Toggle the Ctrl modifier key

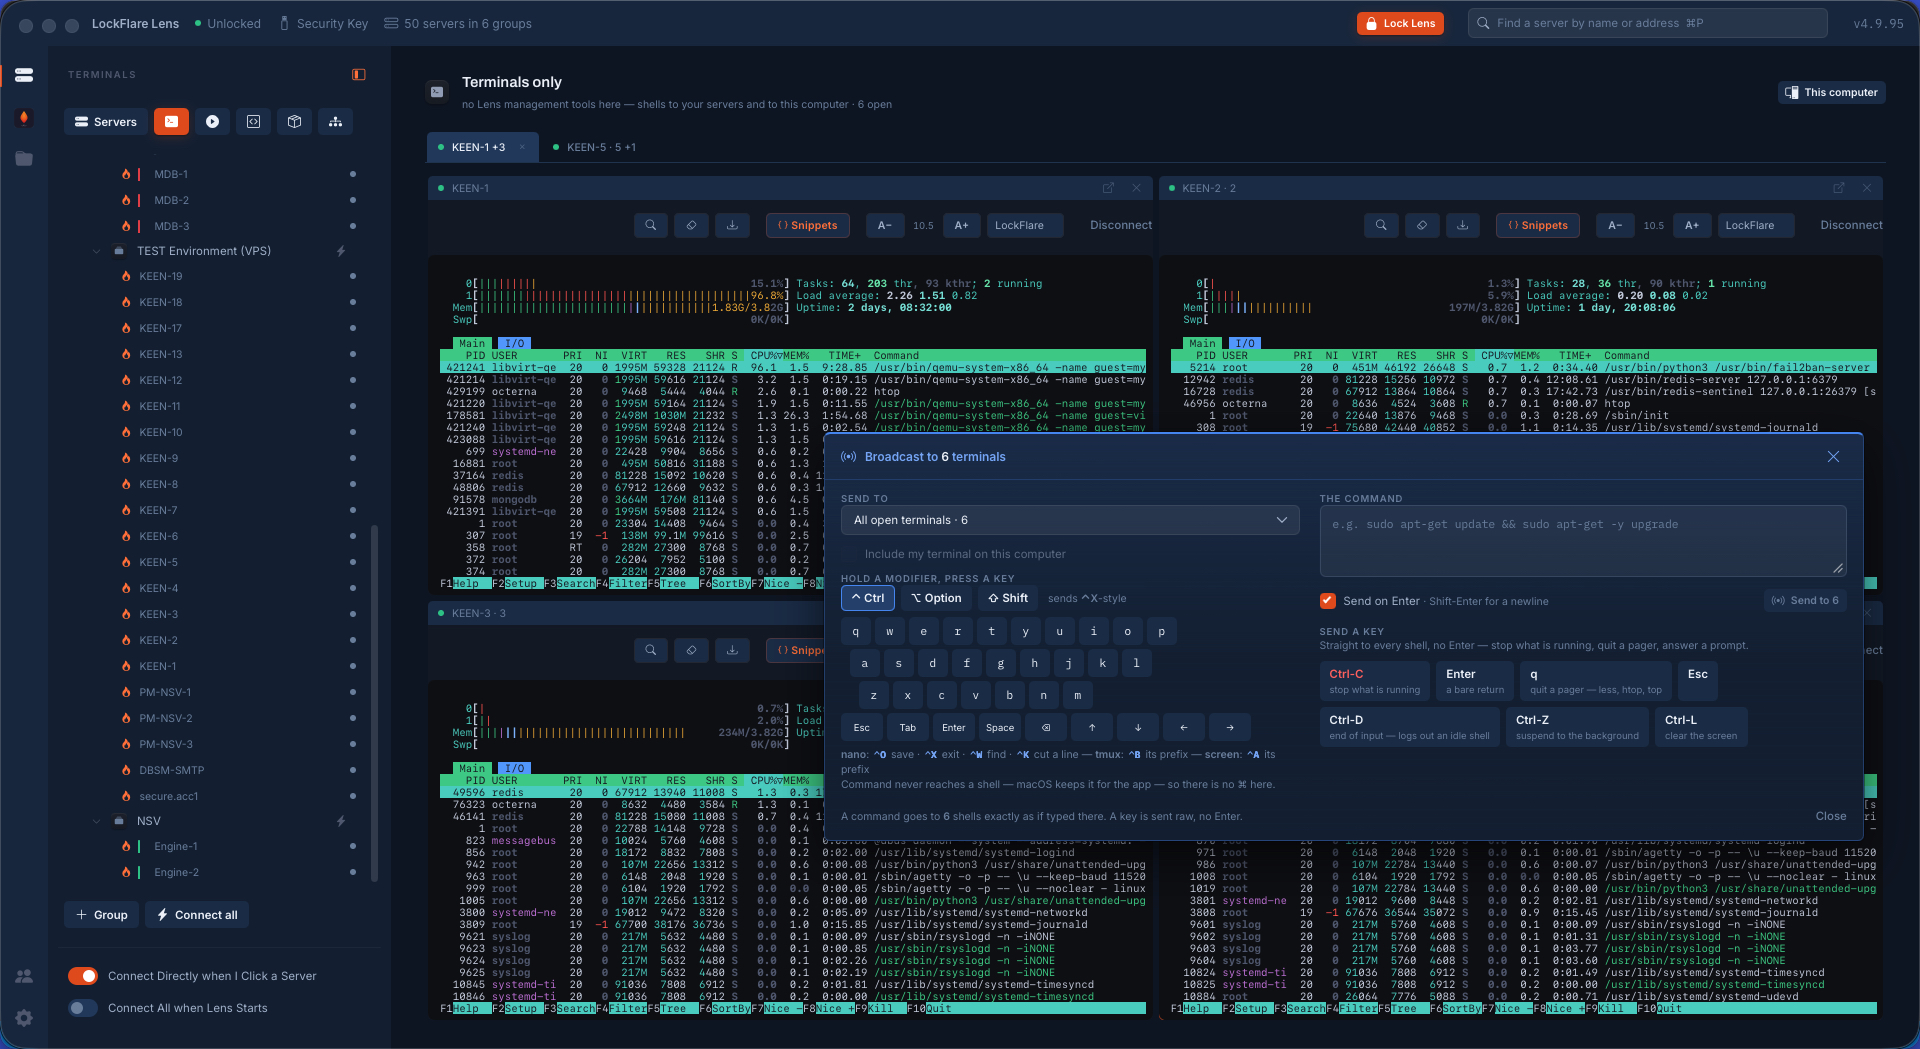tap(868, 598)
